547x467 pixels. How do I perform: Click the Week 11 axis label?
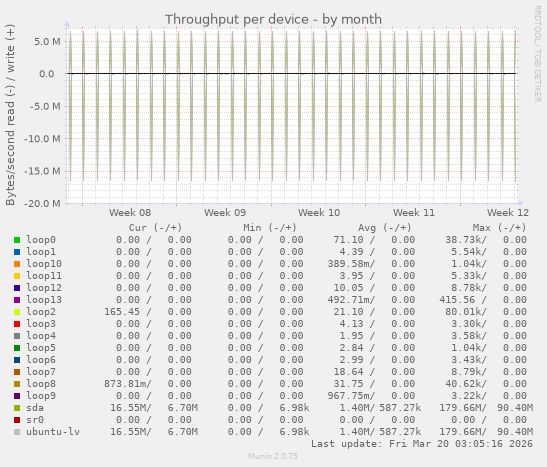click(x=414, y=213)
